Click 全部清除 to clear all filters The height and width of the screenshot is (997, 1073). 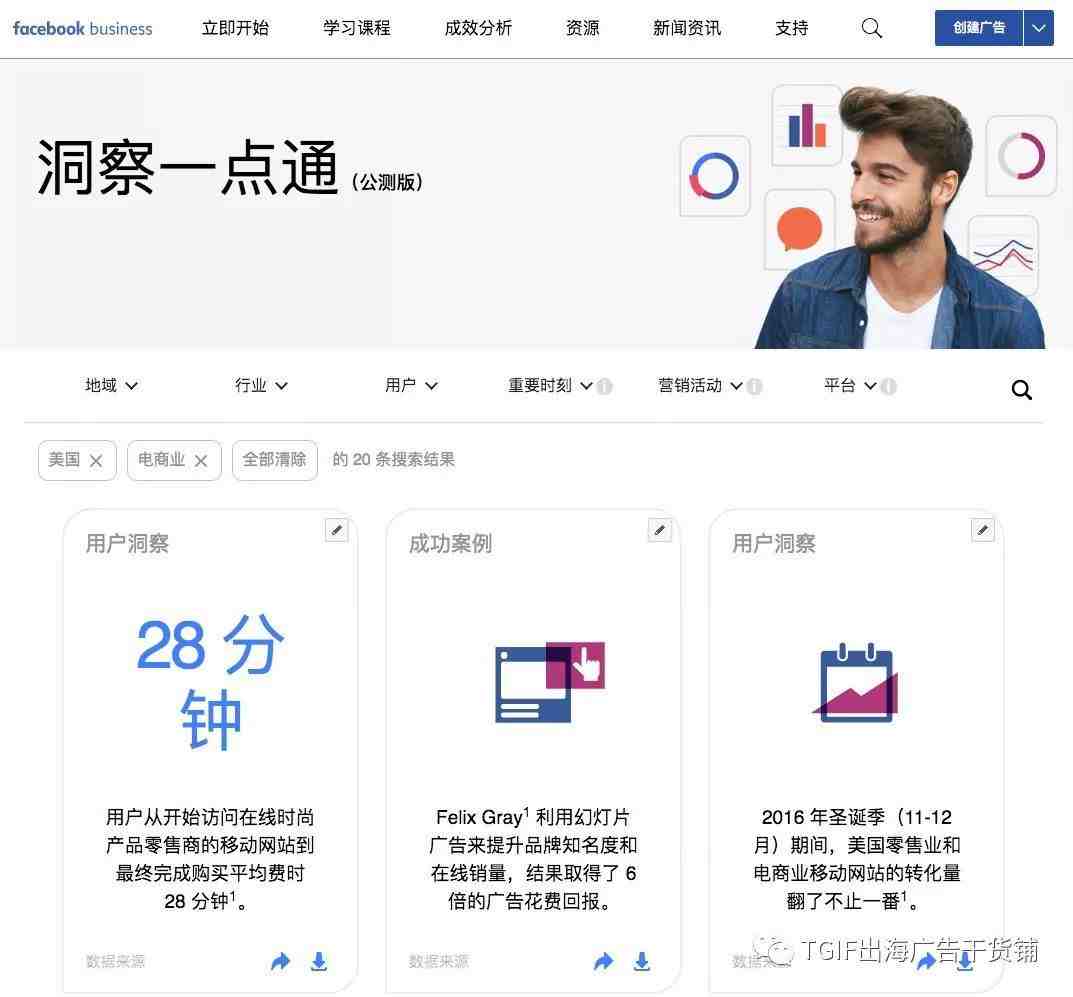pos(274,460)
